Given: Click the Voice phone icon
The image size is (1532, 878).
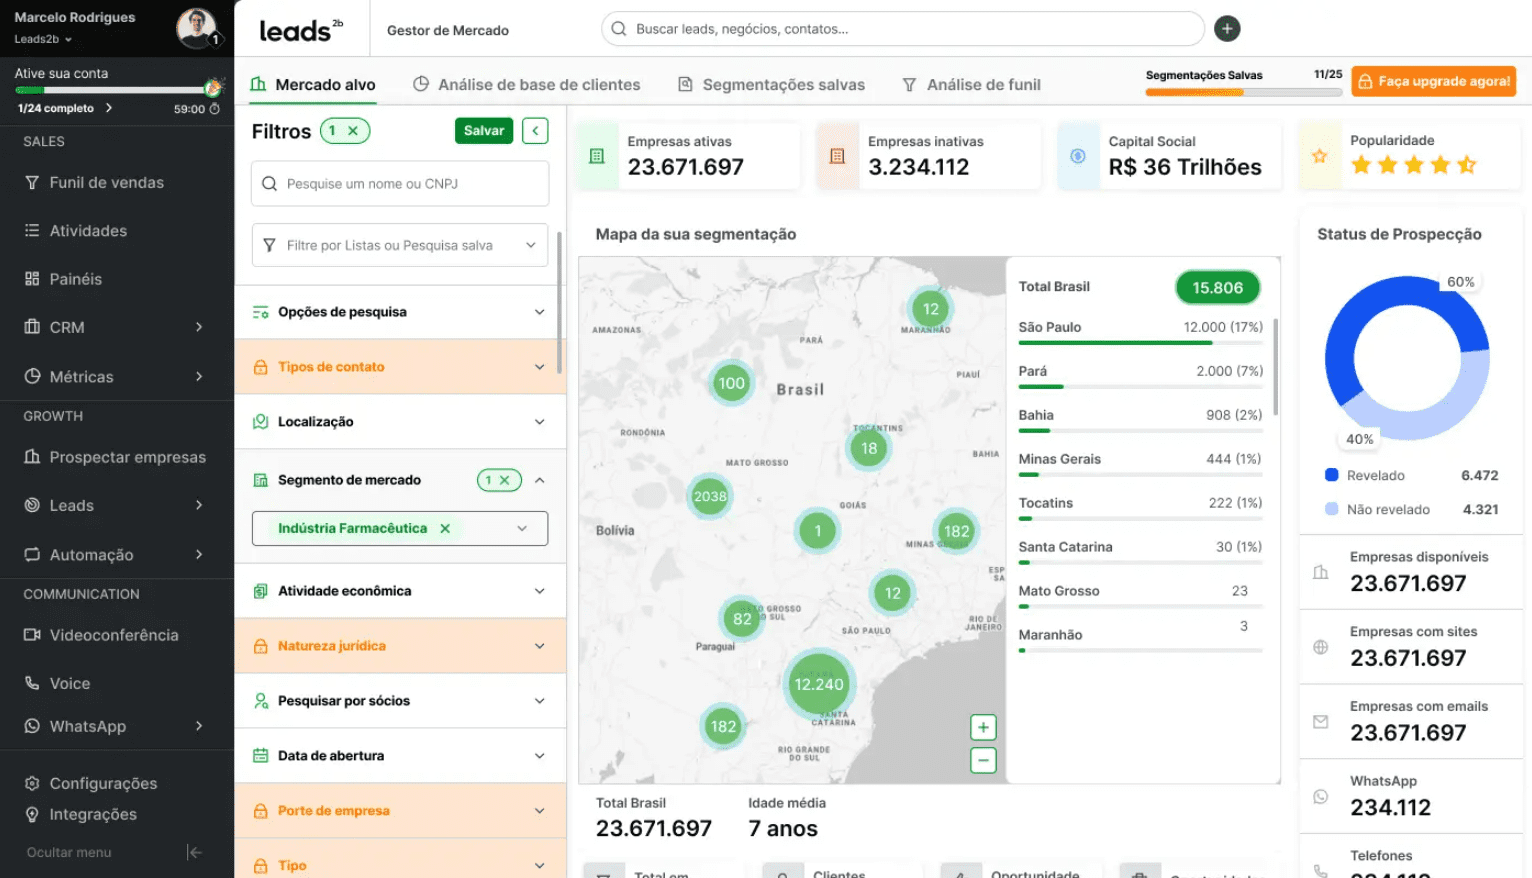Looking at the screenshot, I should (x=32, y=684).
